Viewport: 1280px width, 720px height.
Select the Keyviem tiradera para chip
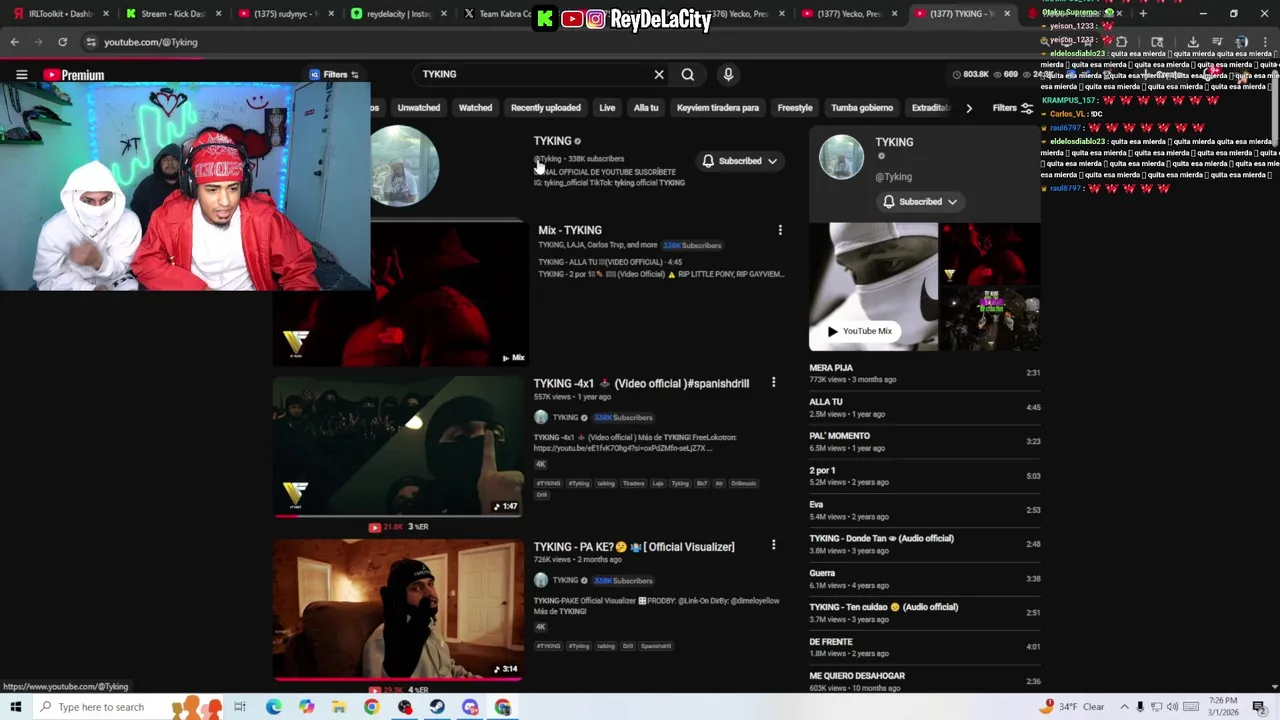coord(718,108)
